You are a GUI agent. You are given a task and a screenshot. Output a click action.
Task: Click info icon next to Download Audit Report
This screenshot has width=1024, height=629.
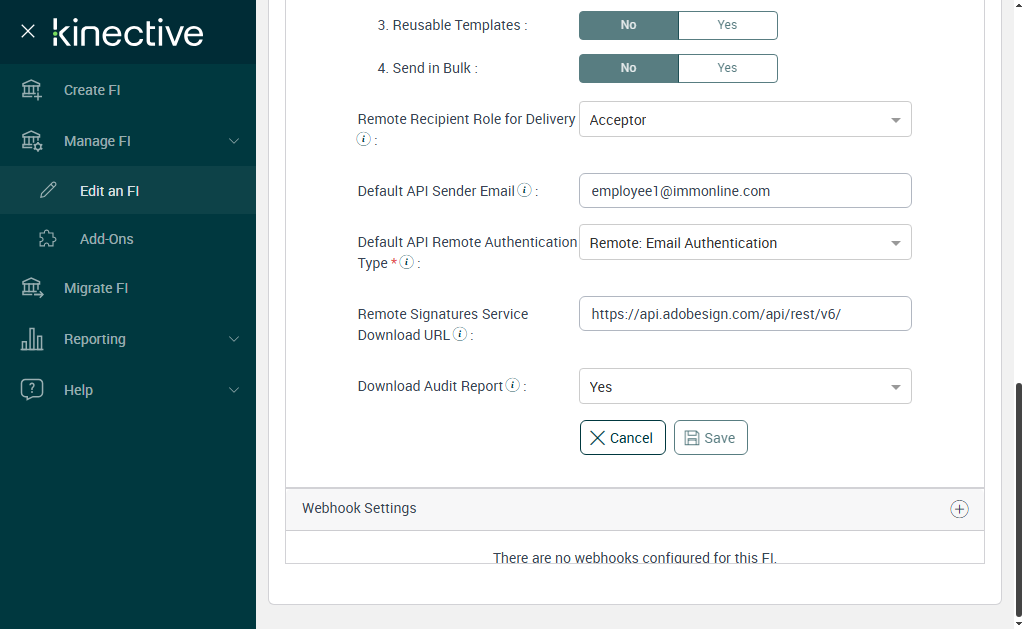point(512,385)
